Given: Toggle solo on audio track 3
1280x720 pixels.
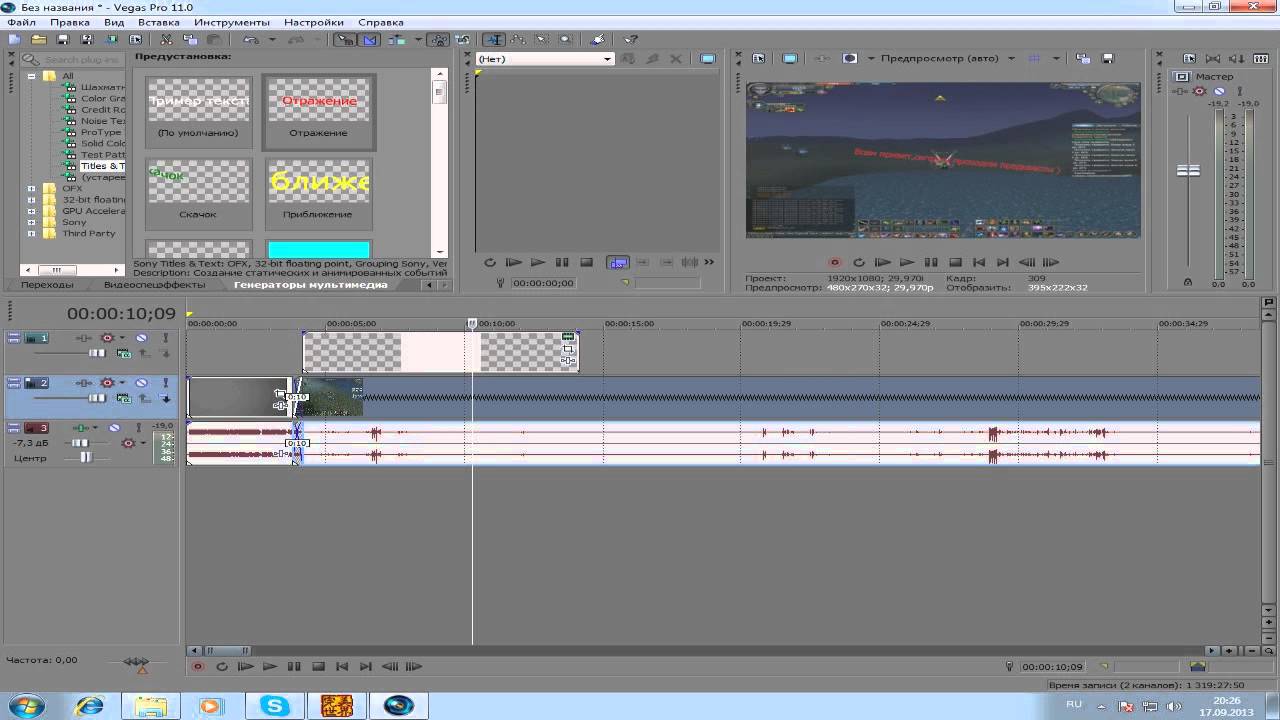Looking at the screenshot, I should pyautogui.click(x=139, y=428).
